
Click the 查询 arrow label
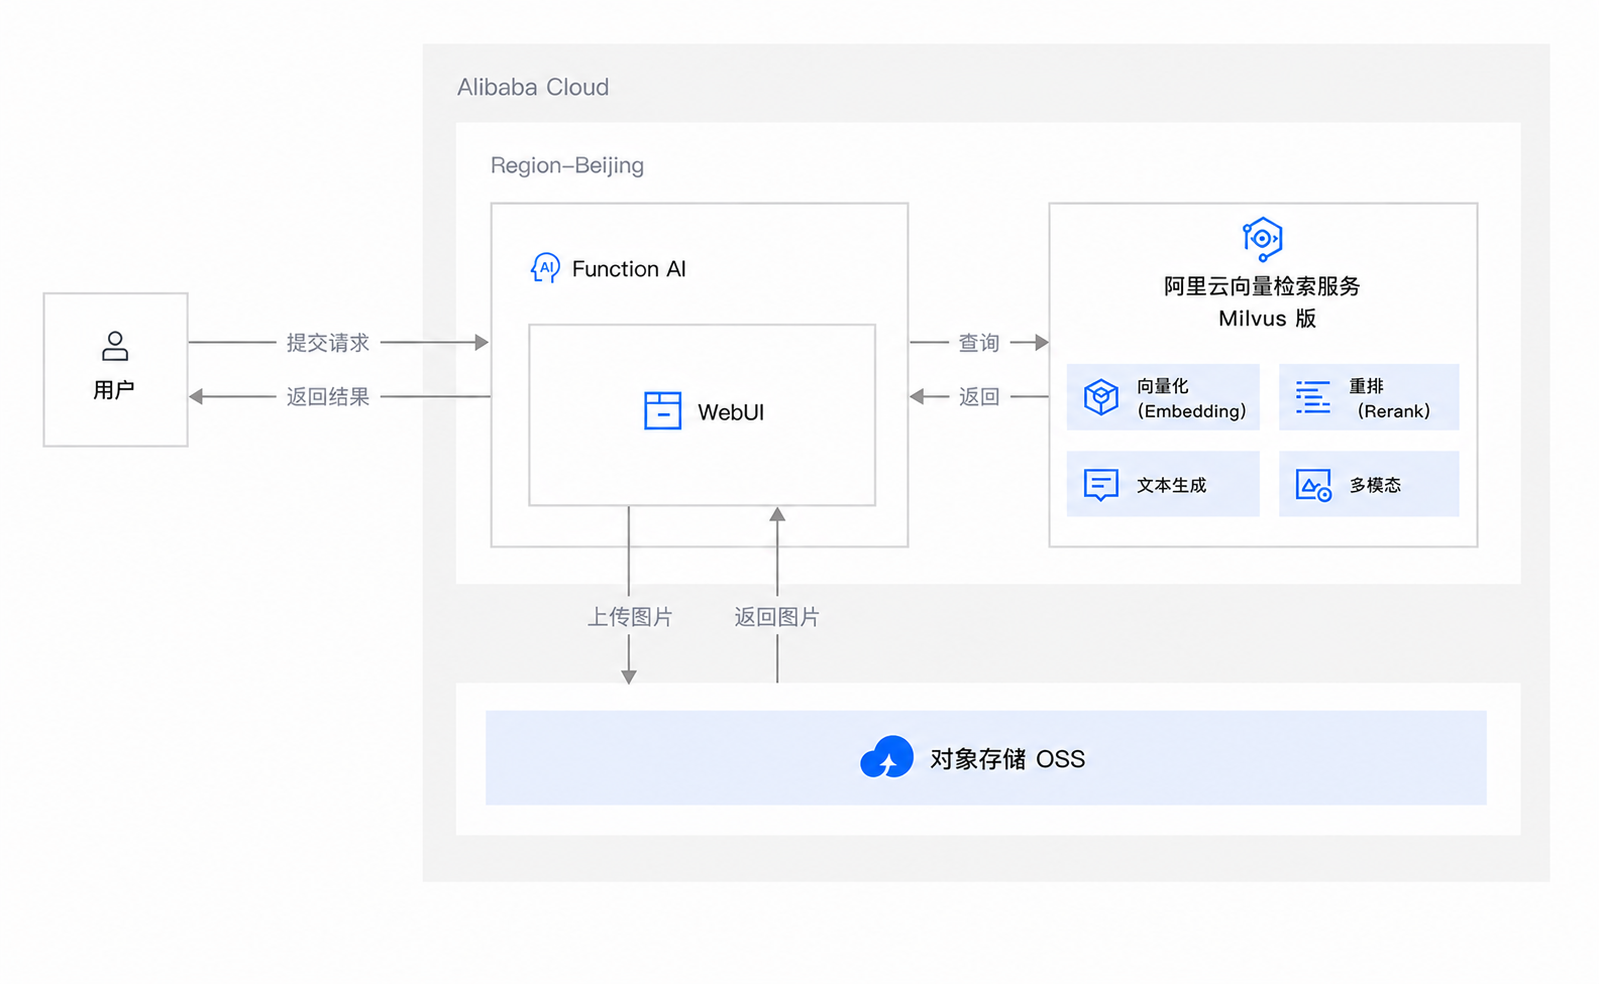point(979,343)
